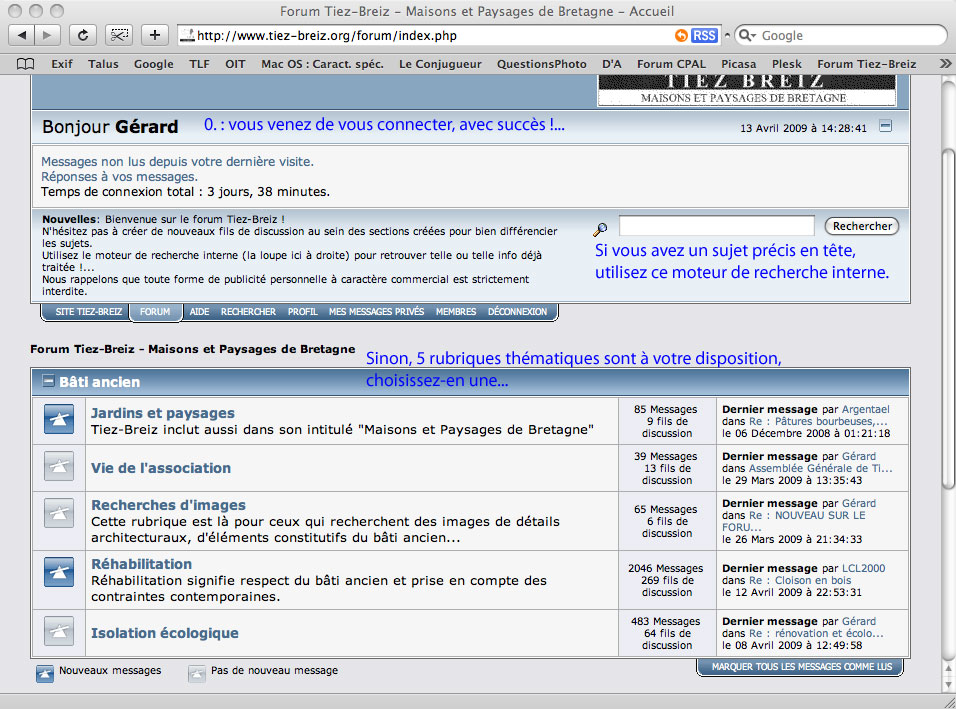Viewport: 956px width, 709px height.
Task: Click the forum search text field
Action: (716, 226)
